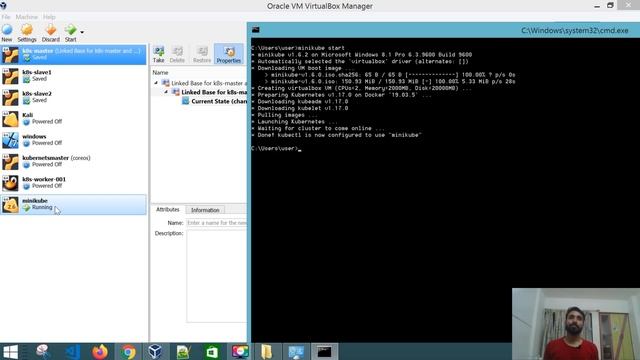Click the cmd taskbar icon

click(x=324, y=351)
